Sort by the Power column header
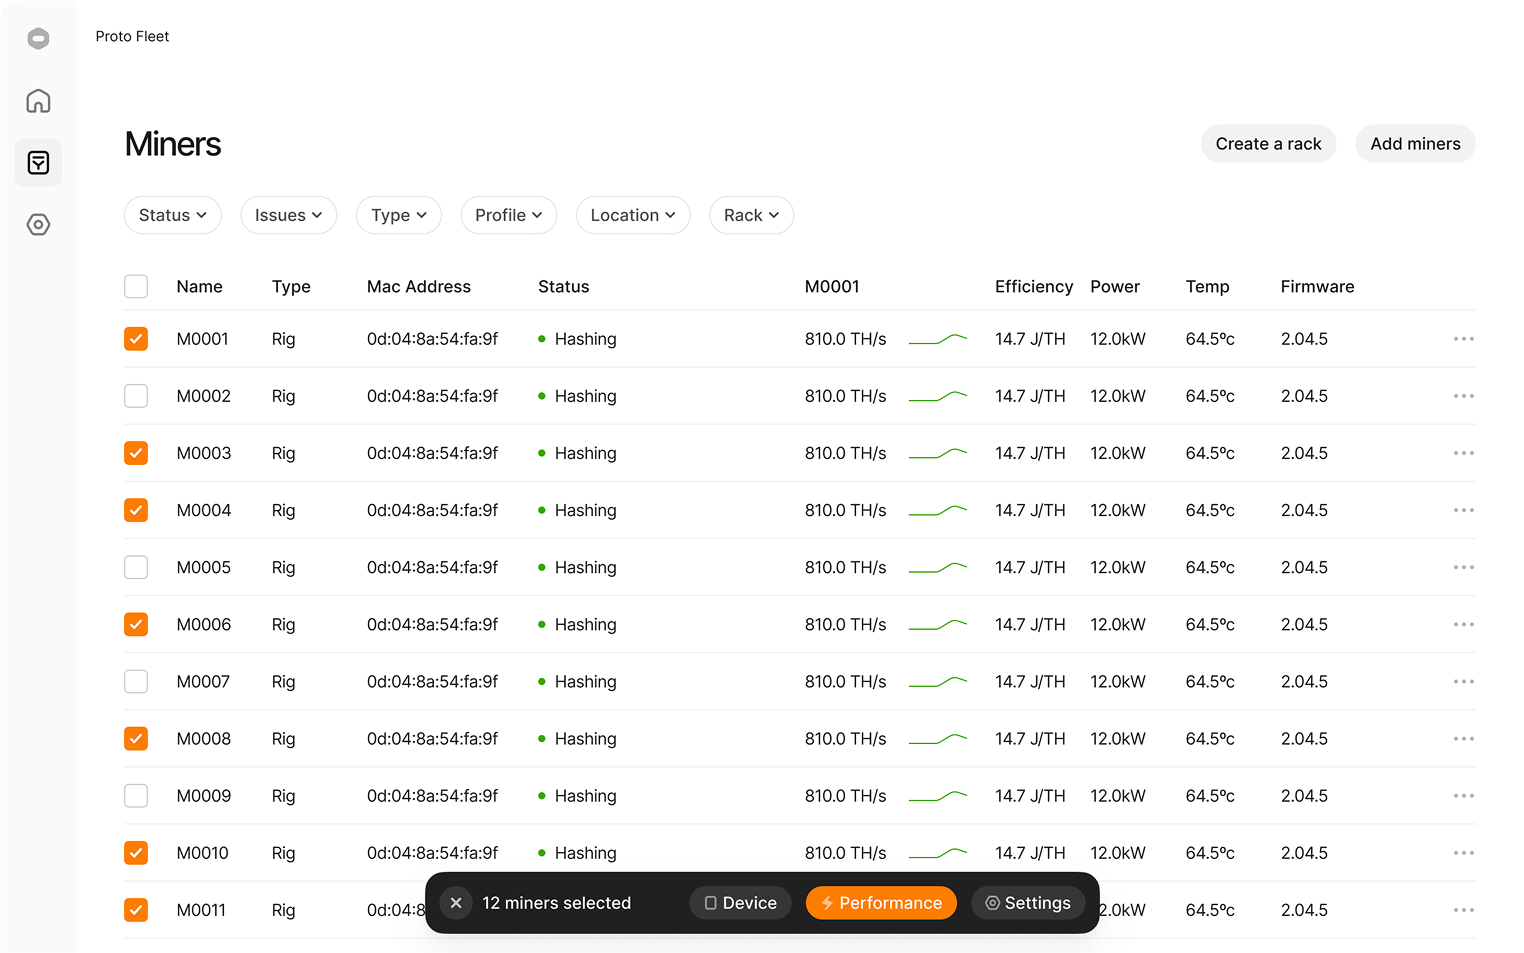The image size is (1524, 953). 1115,287
